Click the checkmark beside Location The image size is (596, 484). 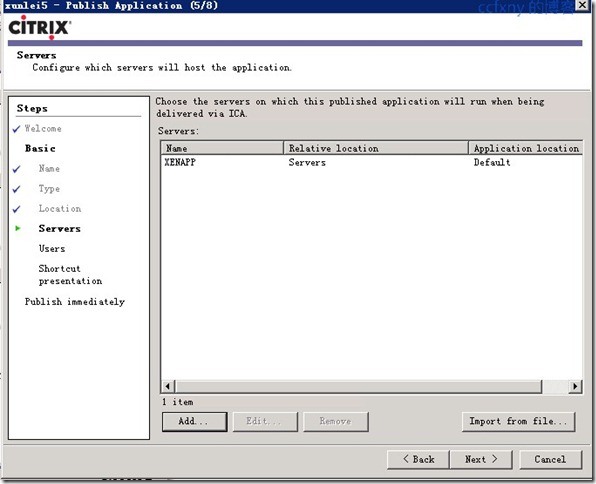click(16, 209)
